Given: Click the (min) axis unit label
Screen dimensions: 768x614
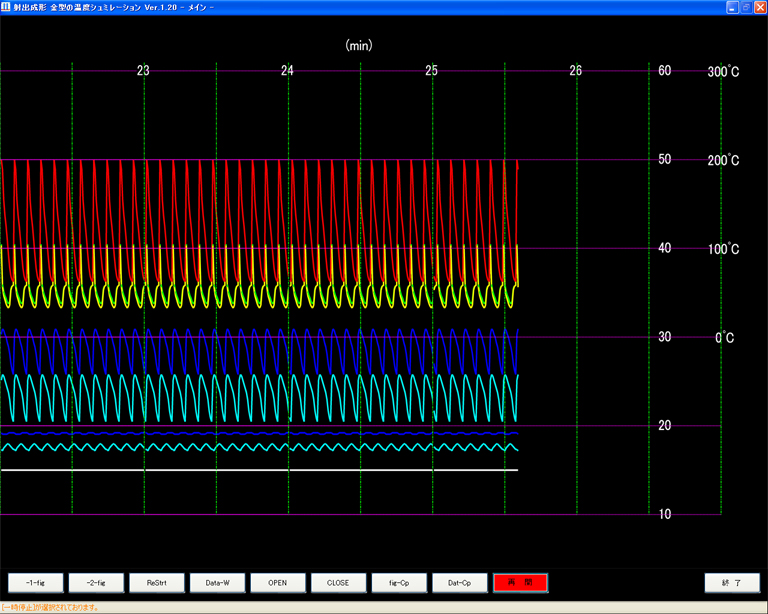Looking at the screenshot, I should pyautogui.click(x=359, y=46).
